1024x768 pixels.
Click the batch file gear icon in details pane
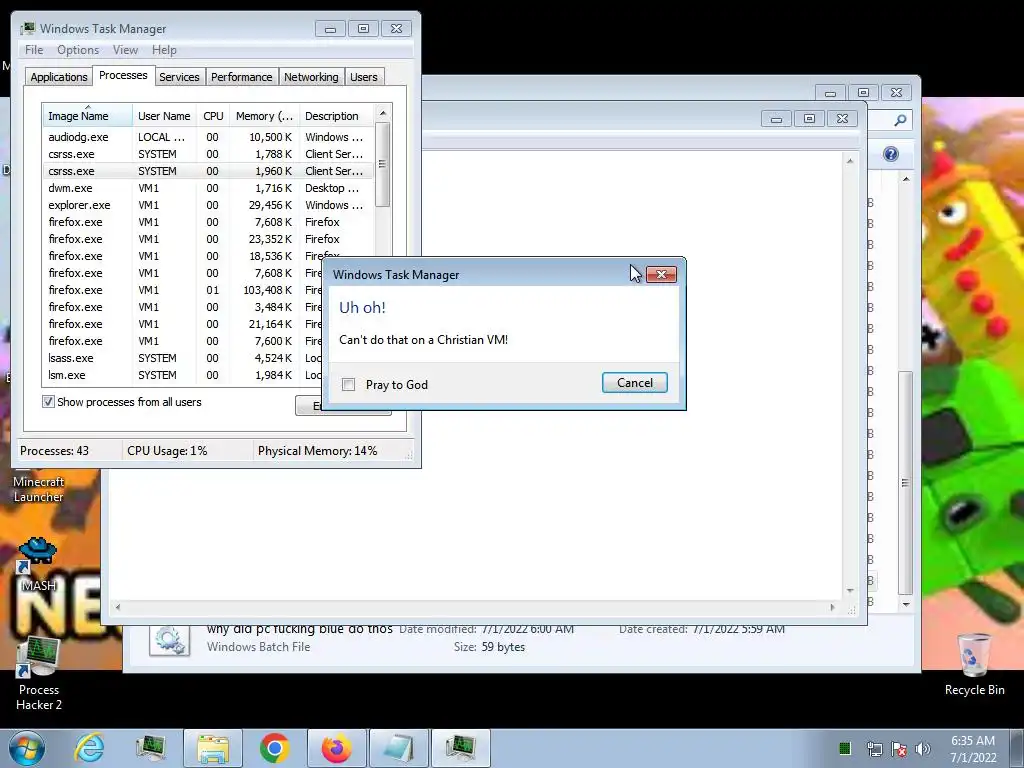(170, 639)
